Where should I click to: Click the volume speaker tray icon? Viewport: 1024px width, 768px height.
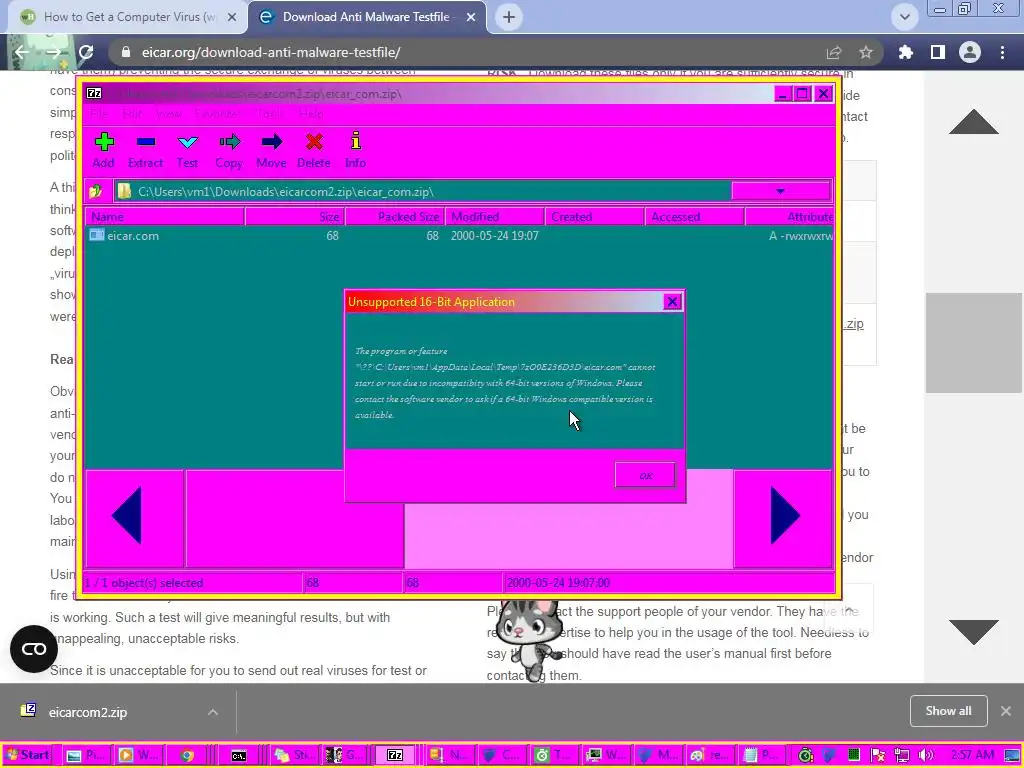click(926, 755)
